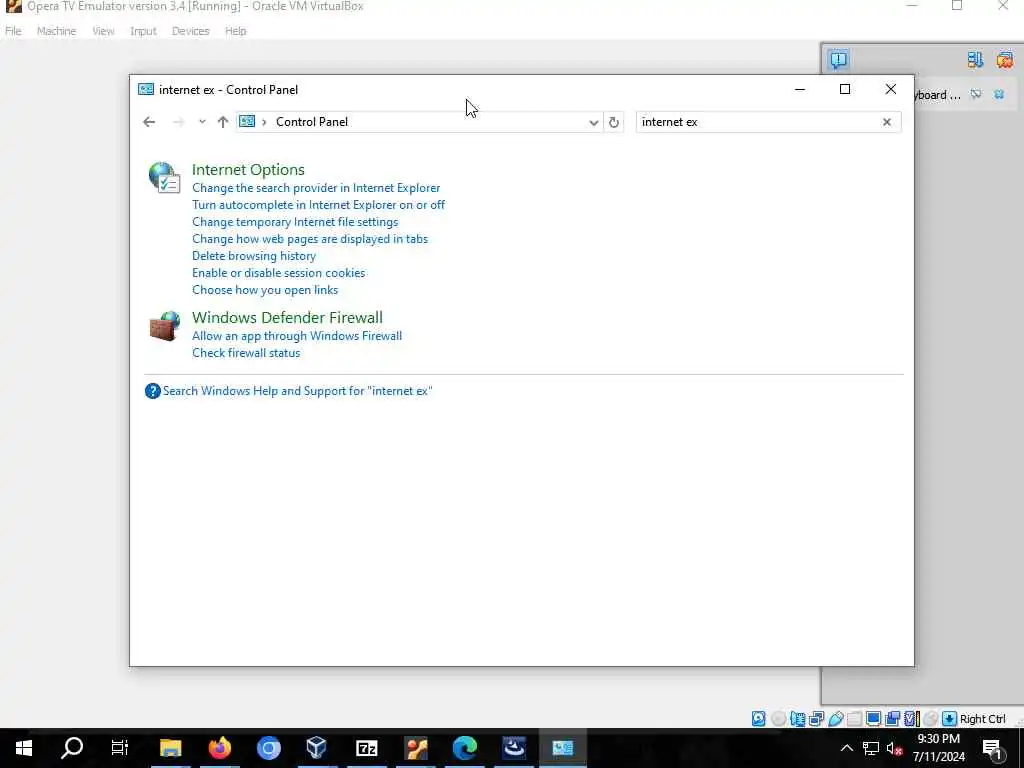
Task: Click Delete browsing history link
Action: pyautogui.click(x=254, y=256)
